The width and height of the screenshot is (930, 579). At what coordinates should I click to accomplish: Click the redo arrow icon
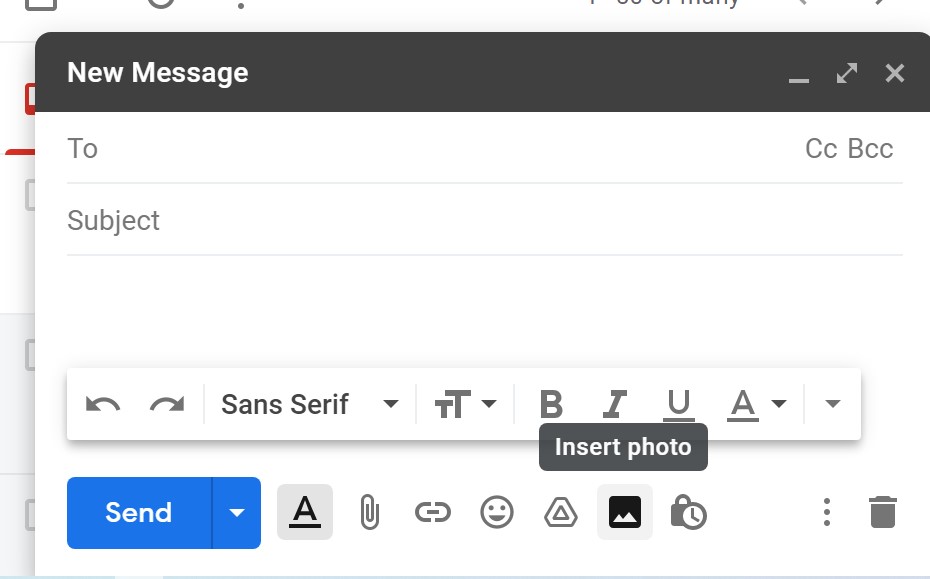[x=167, y=404]
